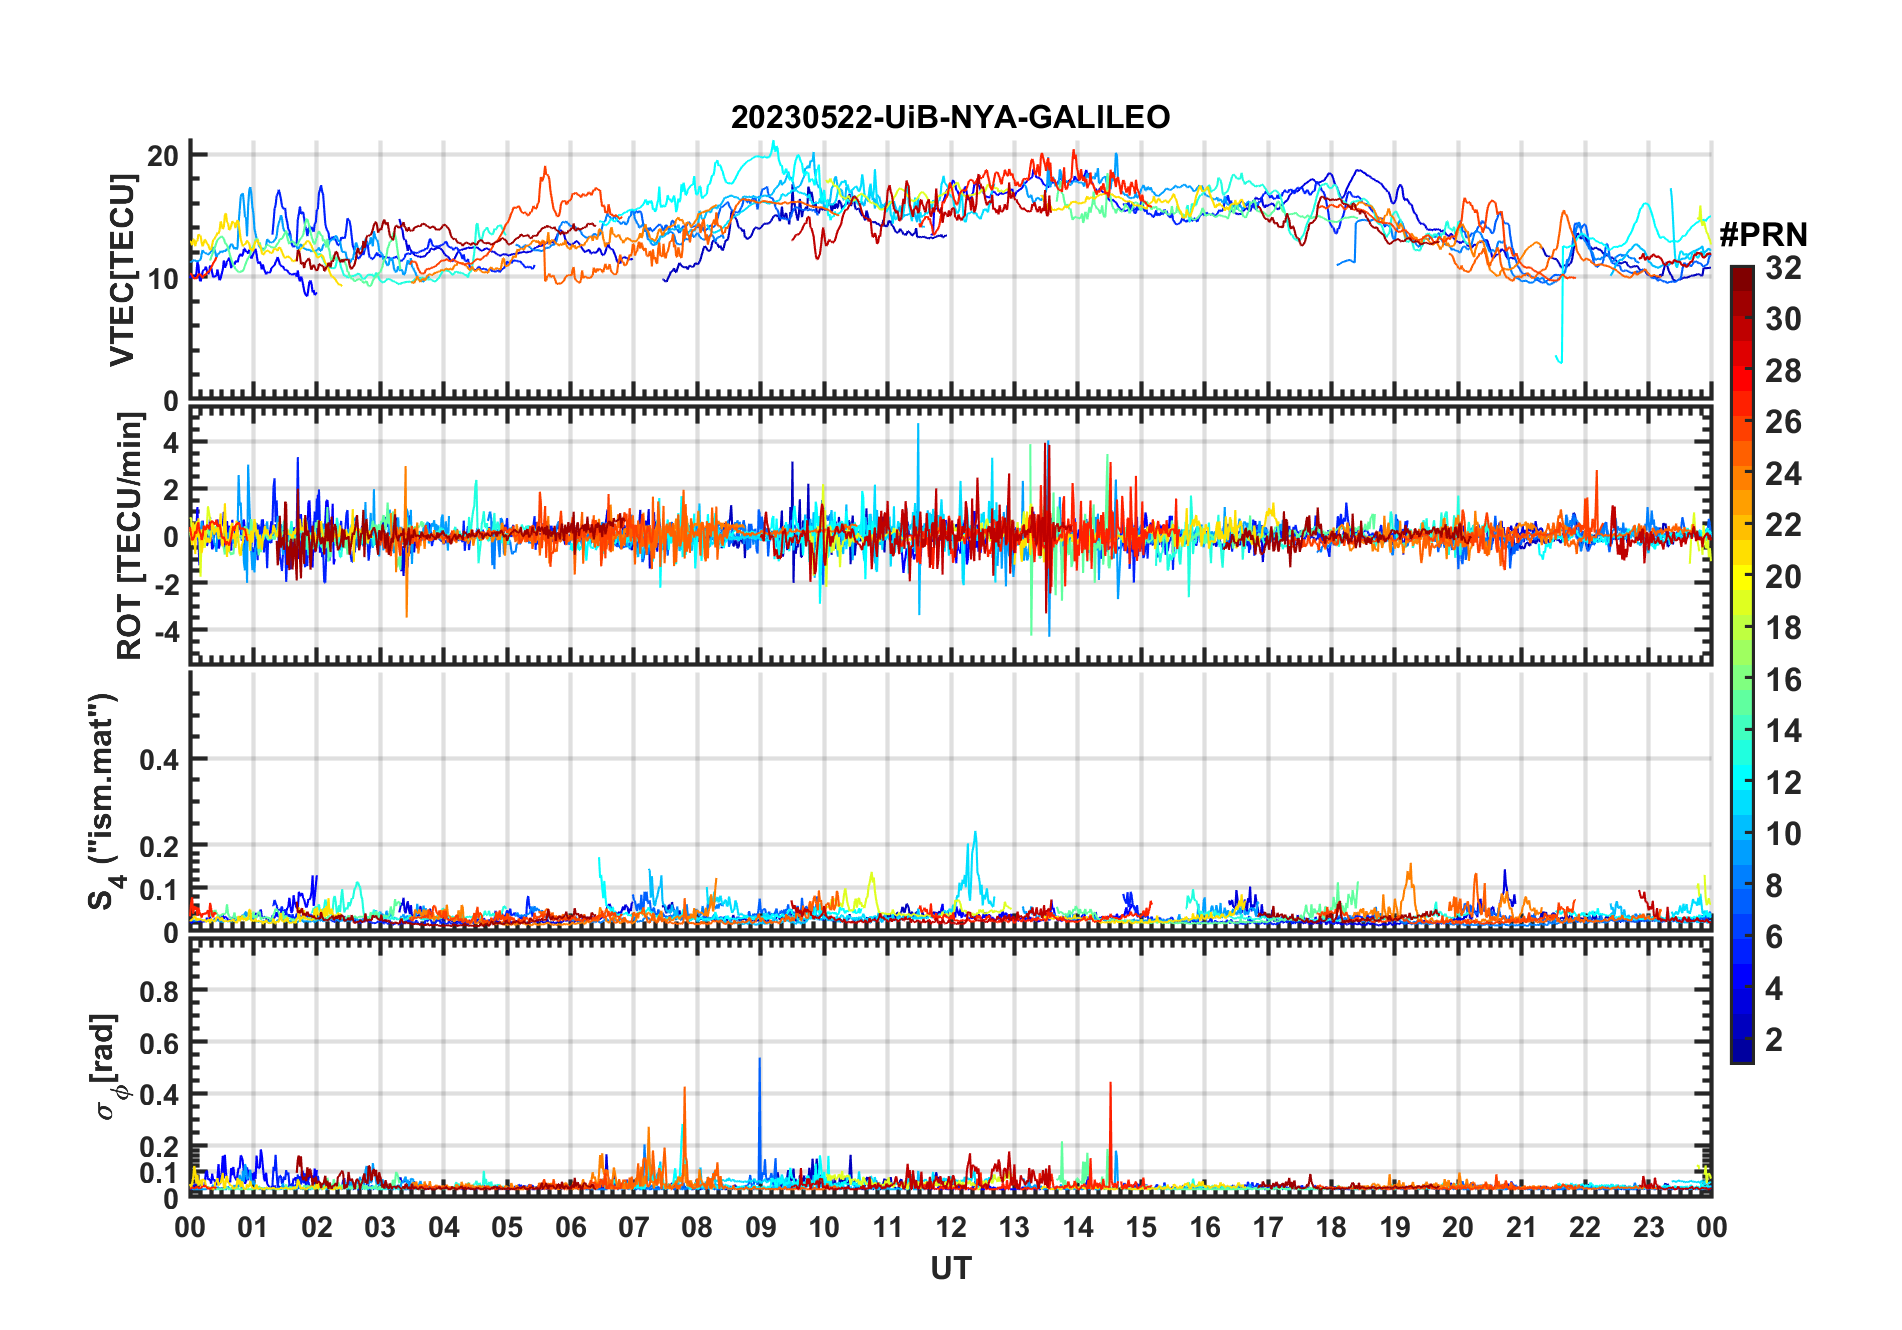1902x1330 pixels.
Task: Select y-tick -4 on the ROT panel
Action: [167, 632]
